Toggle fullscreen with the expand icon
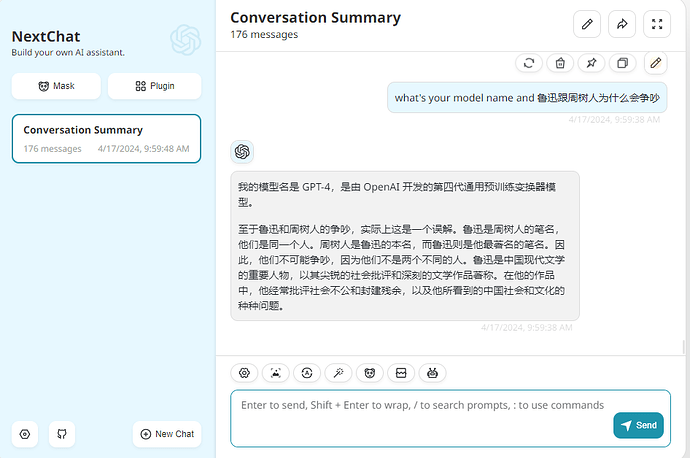 click(x=657, y=24)
